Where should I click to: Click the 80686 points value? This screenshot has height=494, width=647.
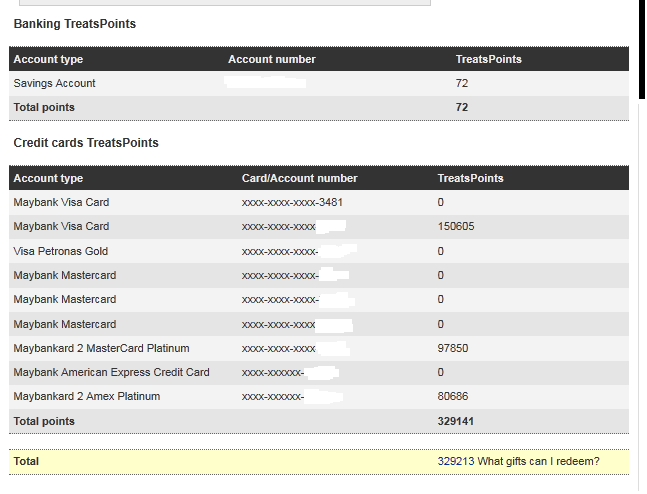453,396
